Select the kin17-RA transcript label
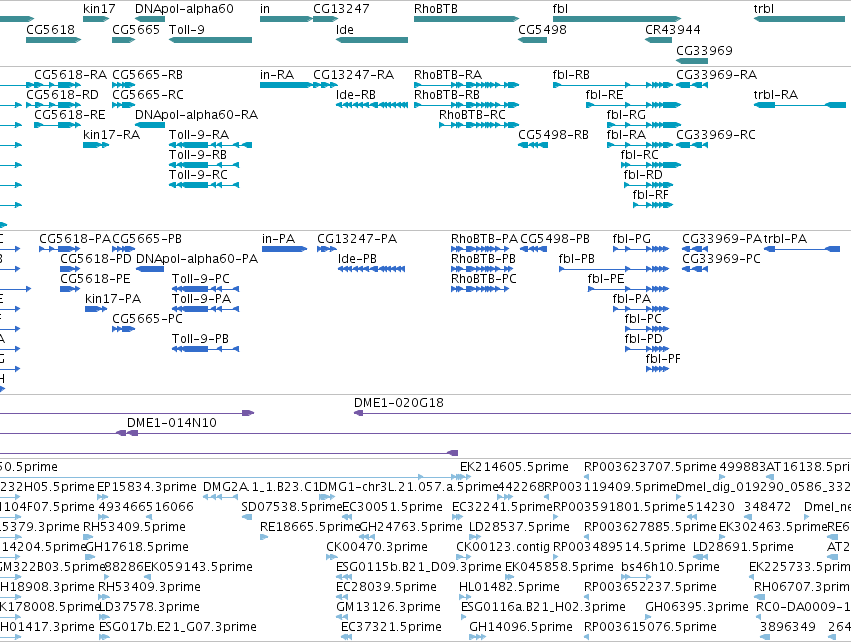This screenshot has width=851, height=642. tap(111, 135)
